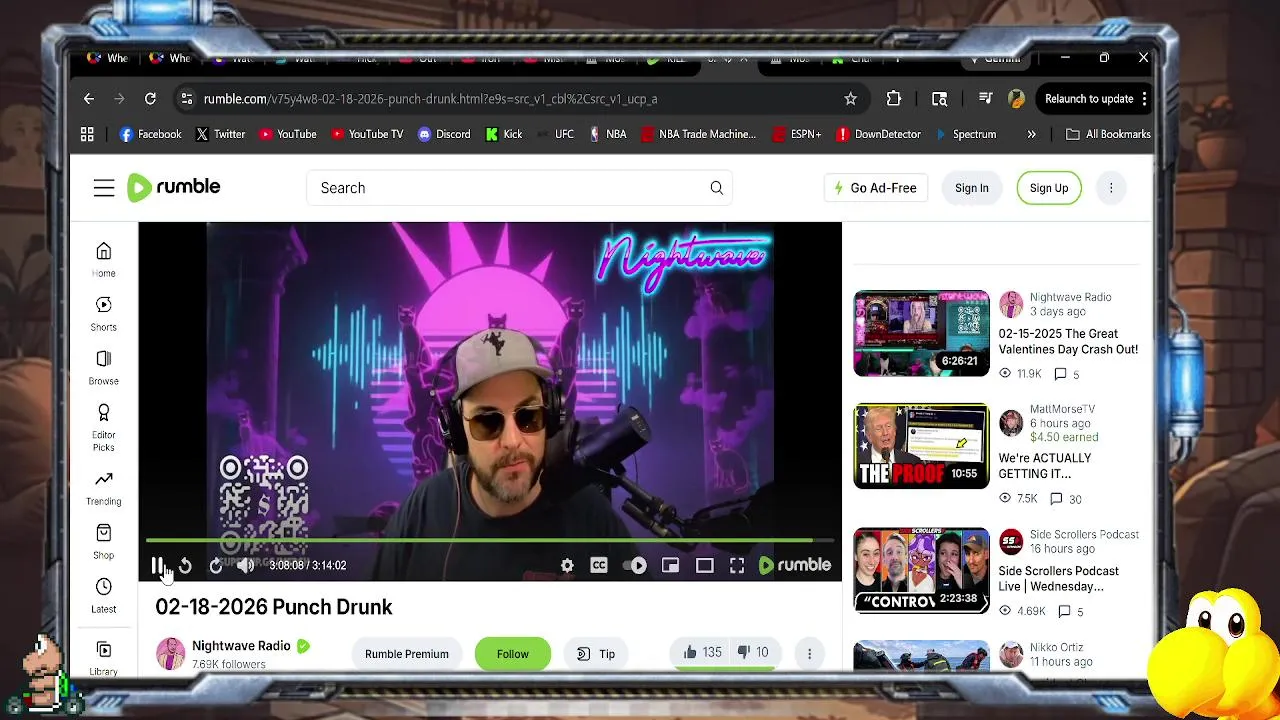Image resolution: width=1280 pixels, height=720 pixels.
Task: Click the site info icon in the address bar
Action: coord(186,99)
